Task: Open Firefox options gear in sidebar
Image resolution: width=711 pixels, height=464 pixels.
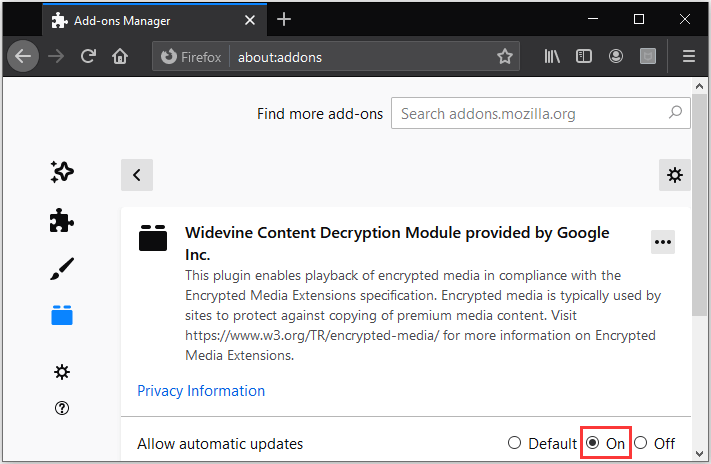Action: (x=62, y=372)
